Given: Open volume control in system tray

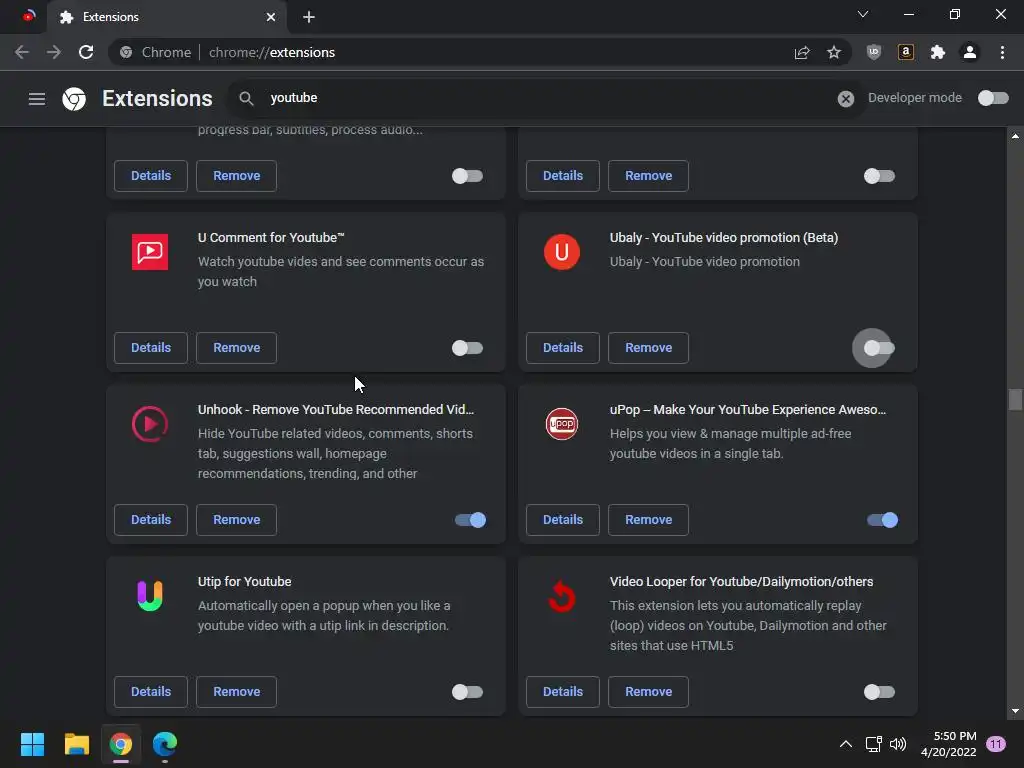Looking at the screenshot, I should (x=898, y=744).
